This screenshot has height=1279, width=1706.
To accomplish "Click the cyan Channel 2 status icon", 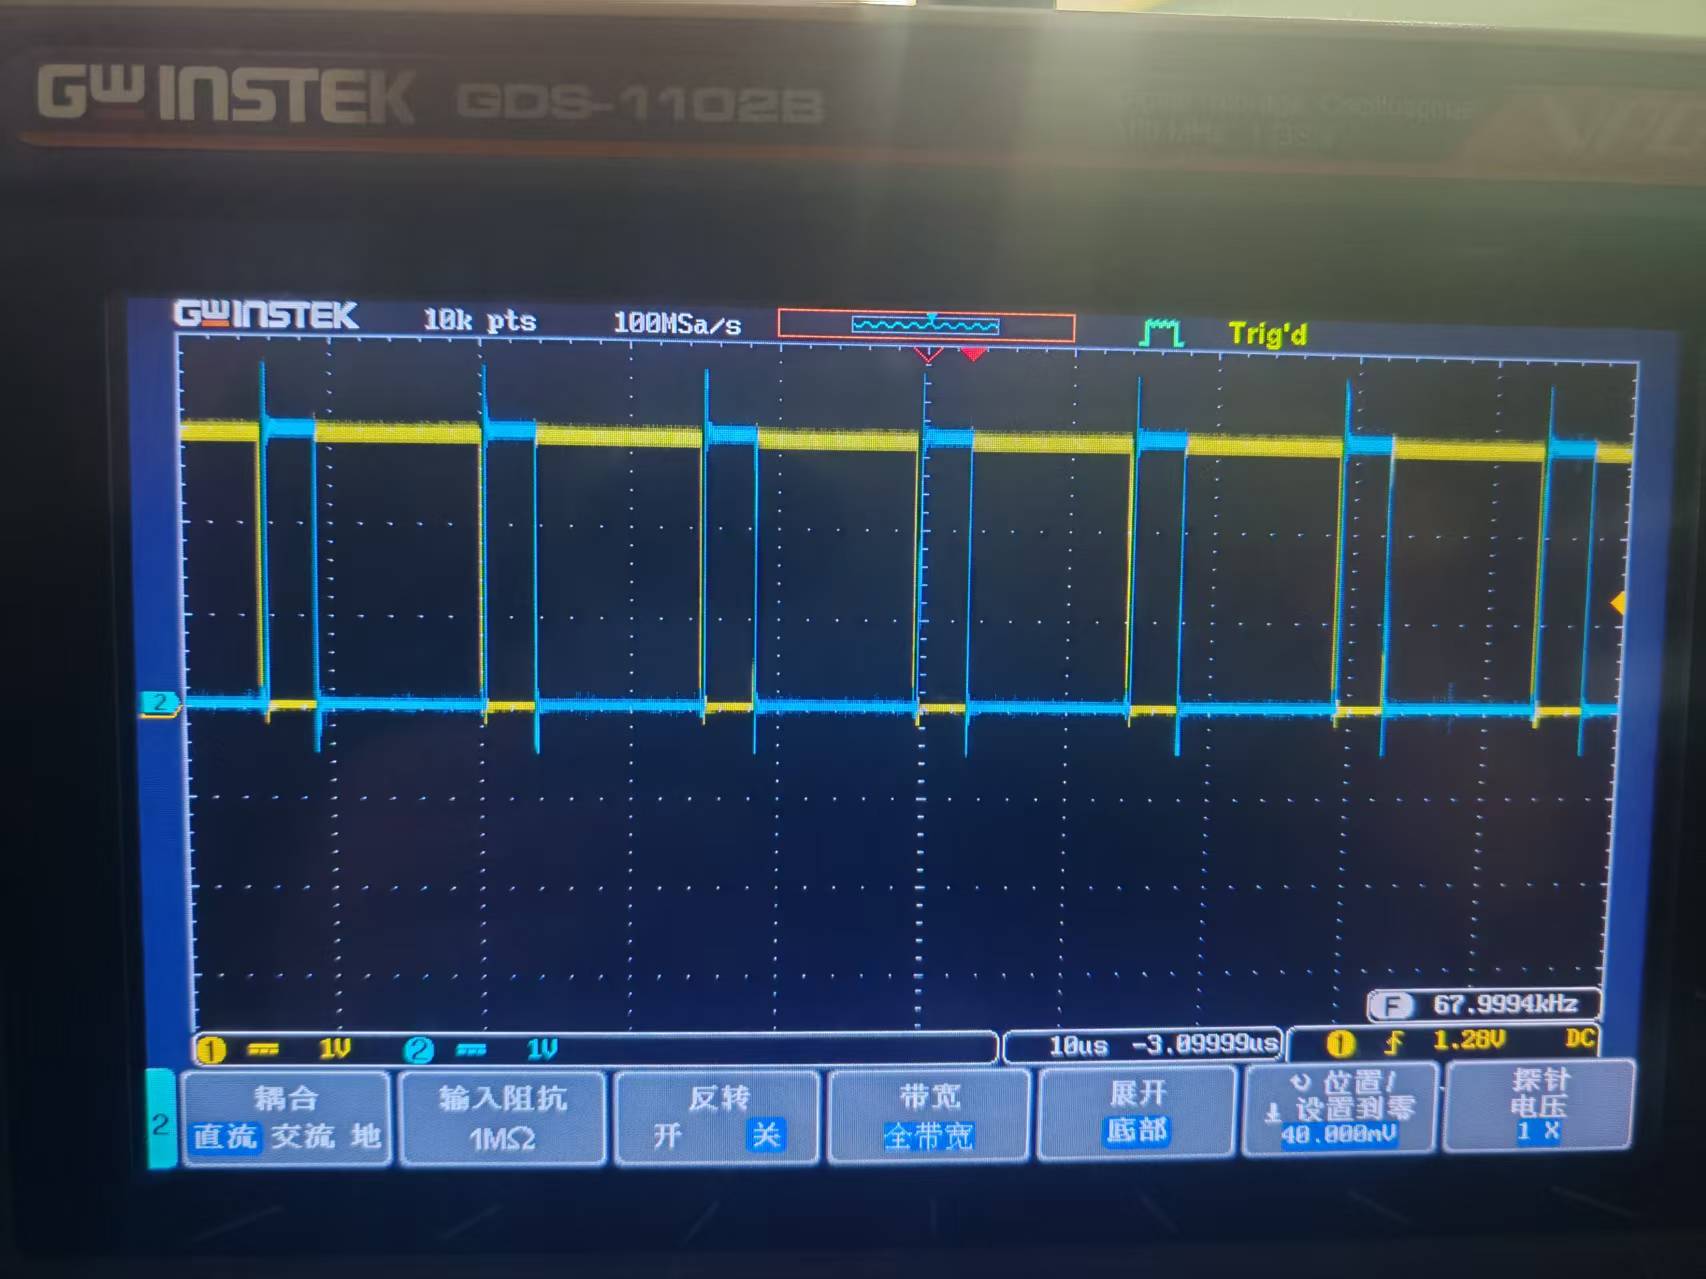I will (x=420, y=1046).
